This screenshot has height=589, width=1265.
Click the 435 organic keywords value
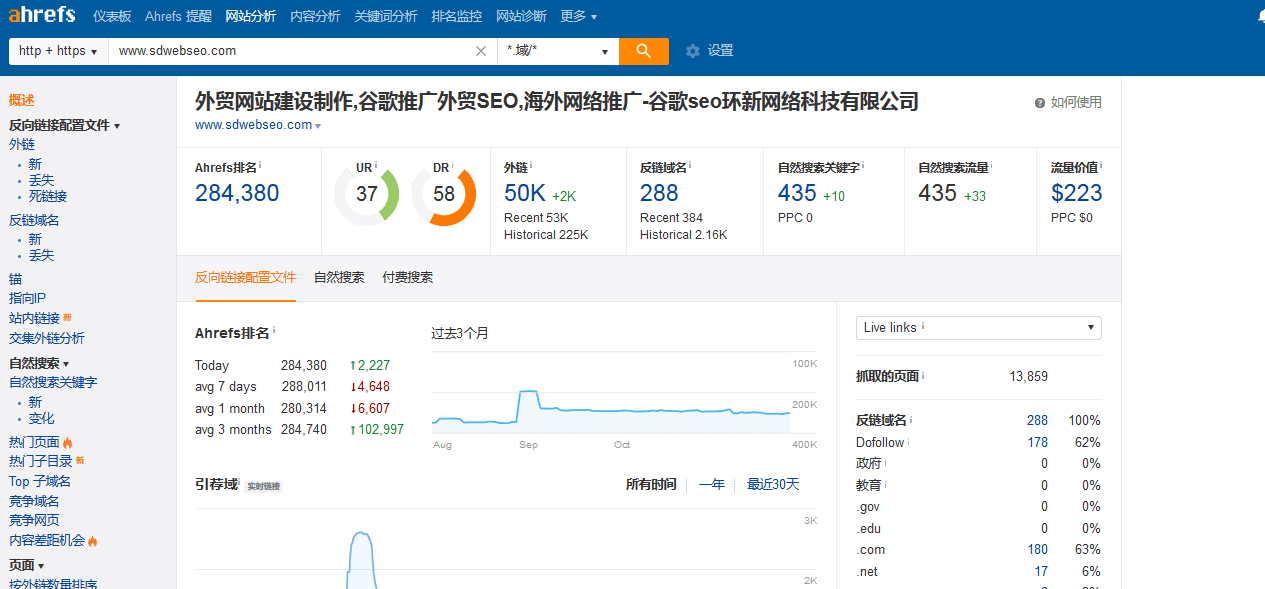[x=797, y=193]
